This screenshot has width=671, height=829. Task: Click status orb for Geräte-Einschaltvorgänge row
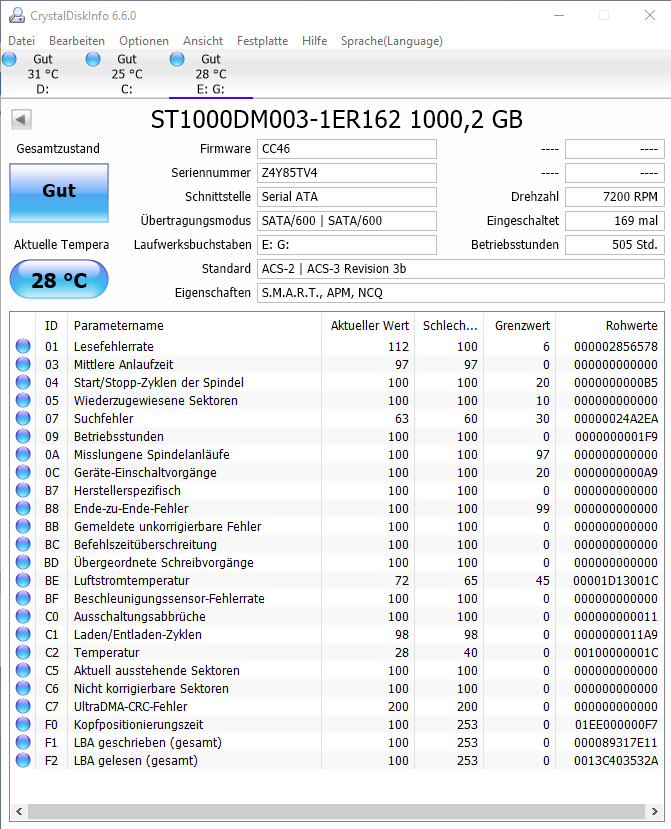click(x=23, y=472)
